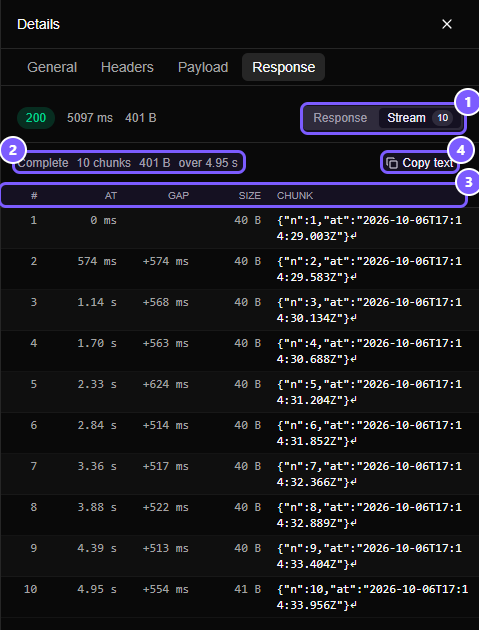This screenshot has height=630, width=479.
Task: Click the 1.70 s time cell
Action: (97, 343)
